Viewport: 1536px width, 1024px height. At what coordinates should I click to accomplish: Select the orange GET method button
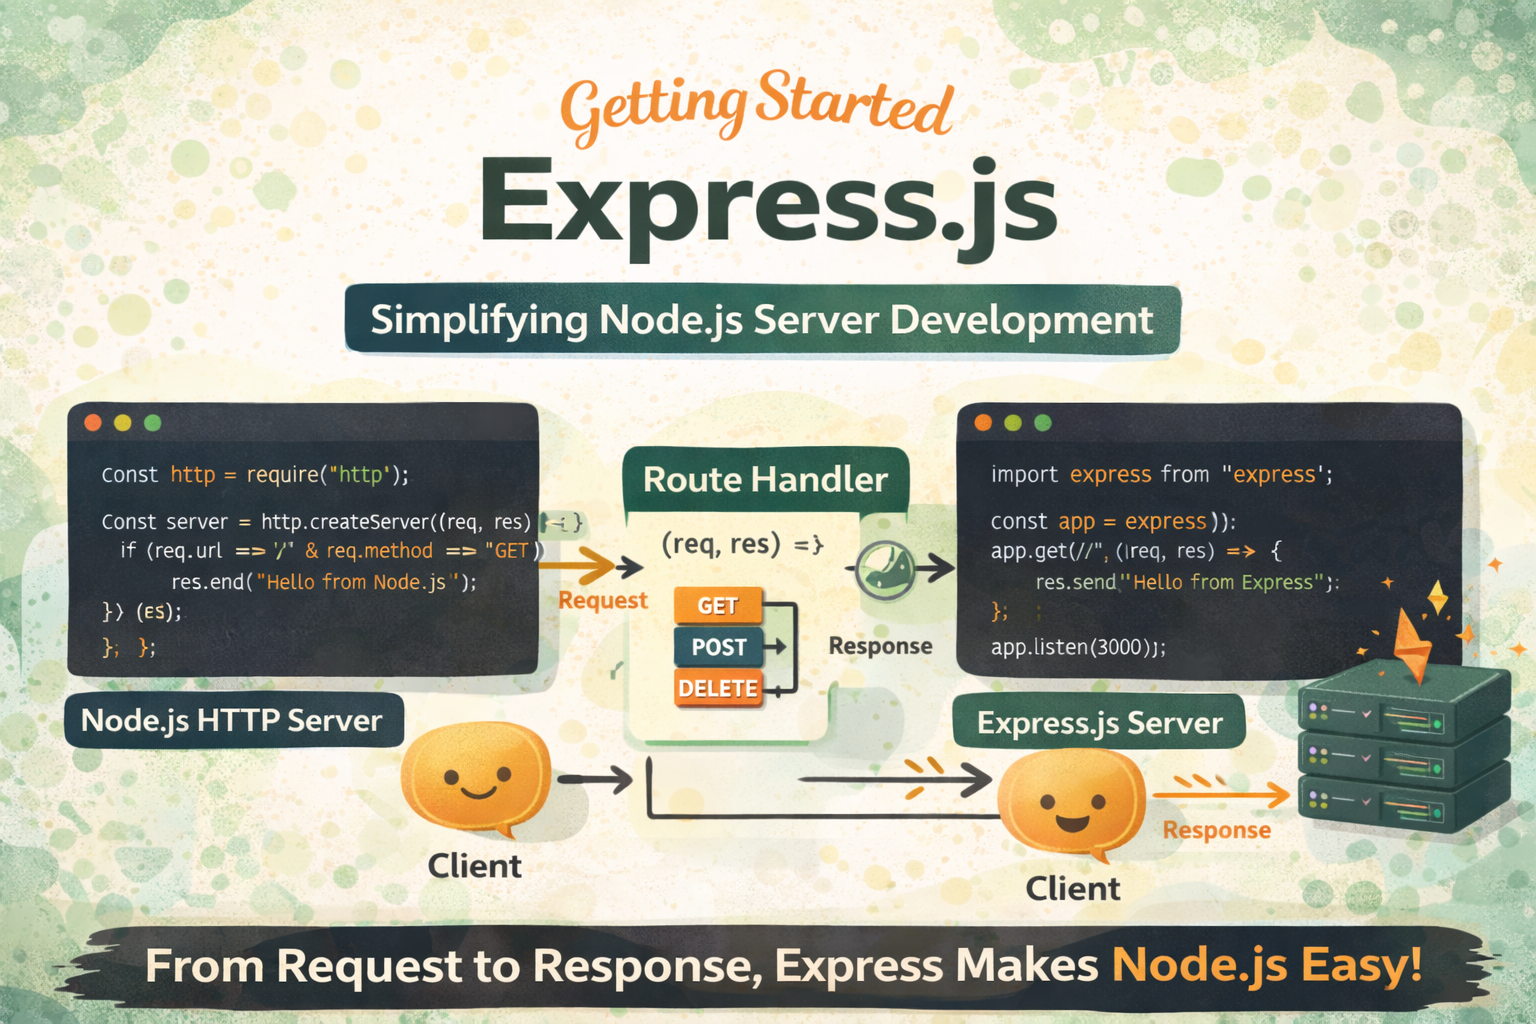pyautogui.click(x=718, y=606)
